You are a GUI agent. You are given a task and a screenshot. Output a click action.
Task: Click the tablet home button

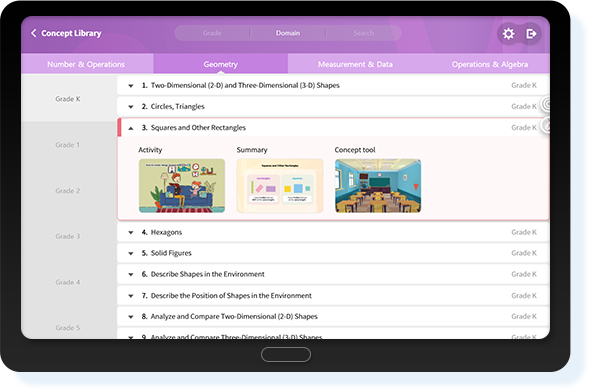[x=286, y=354]
